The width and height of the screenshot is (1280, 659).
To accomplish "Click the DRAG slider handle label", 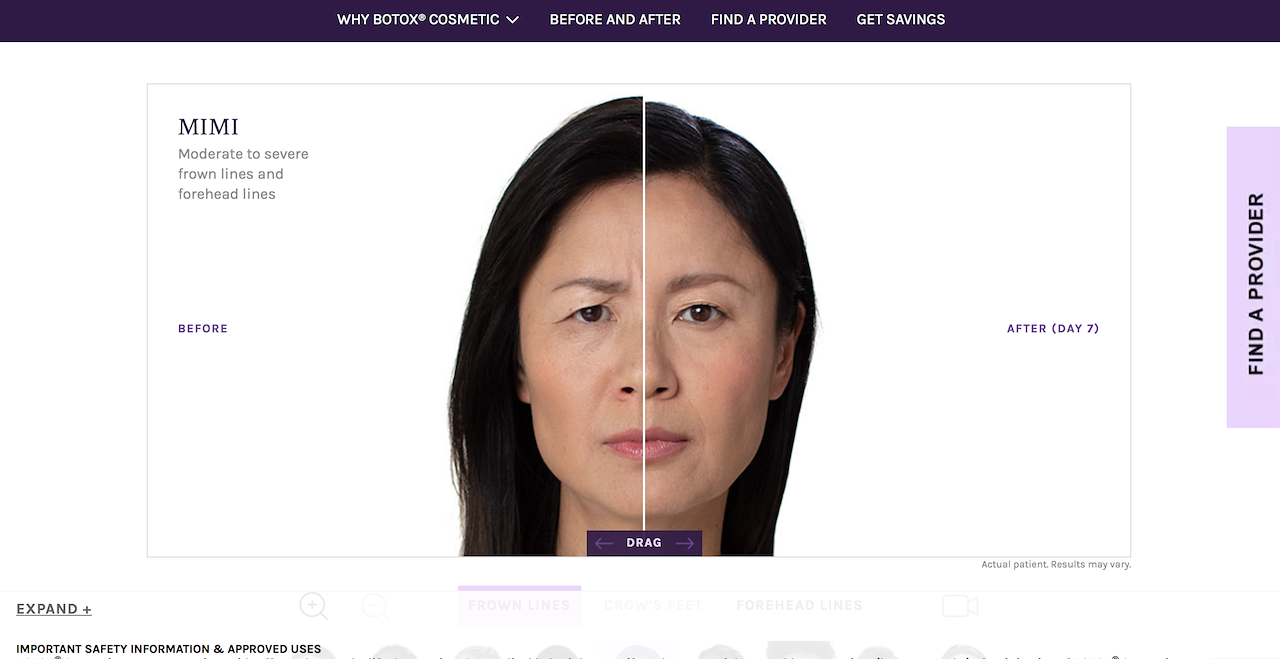I will pyautogui.click(x=644, y=543).
